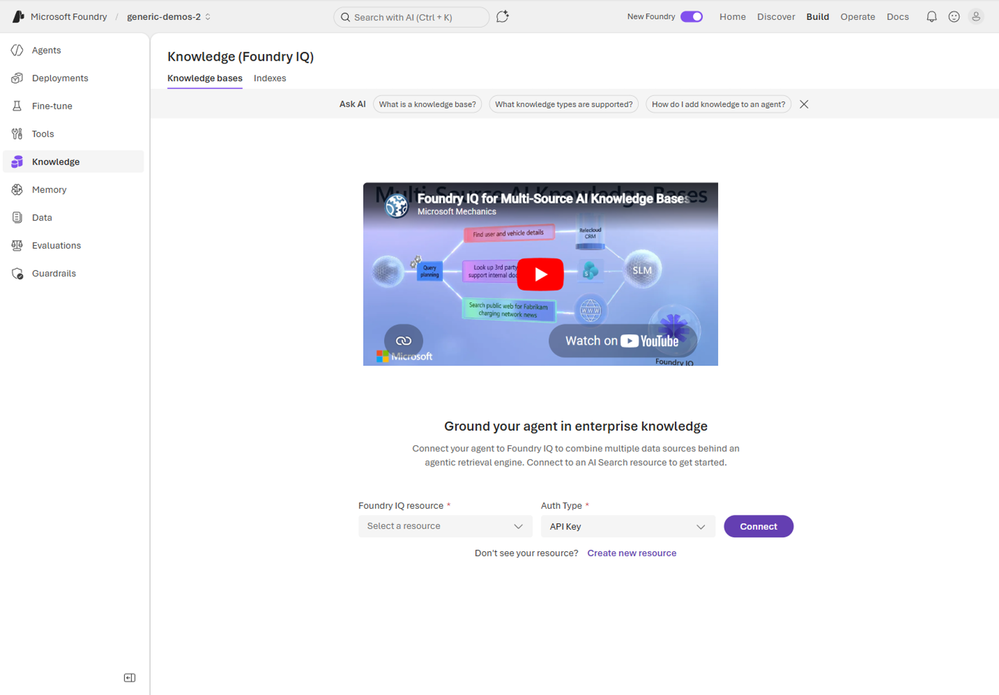Open the Memory sidebar icon
This screenshot has width=999, height=695.
tap(17, 190)
